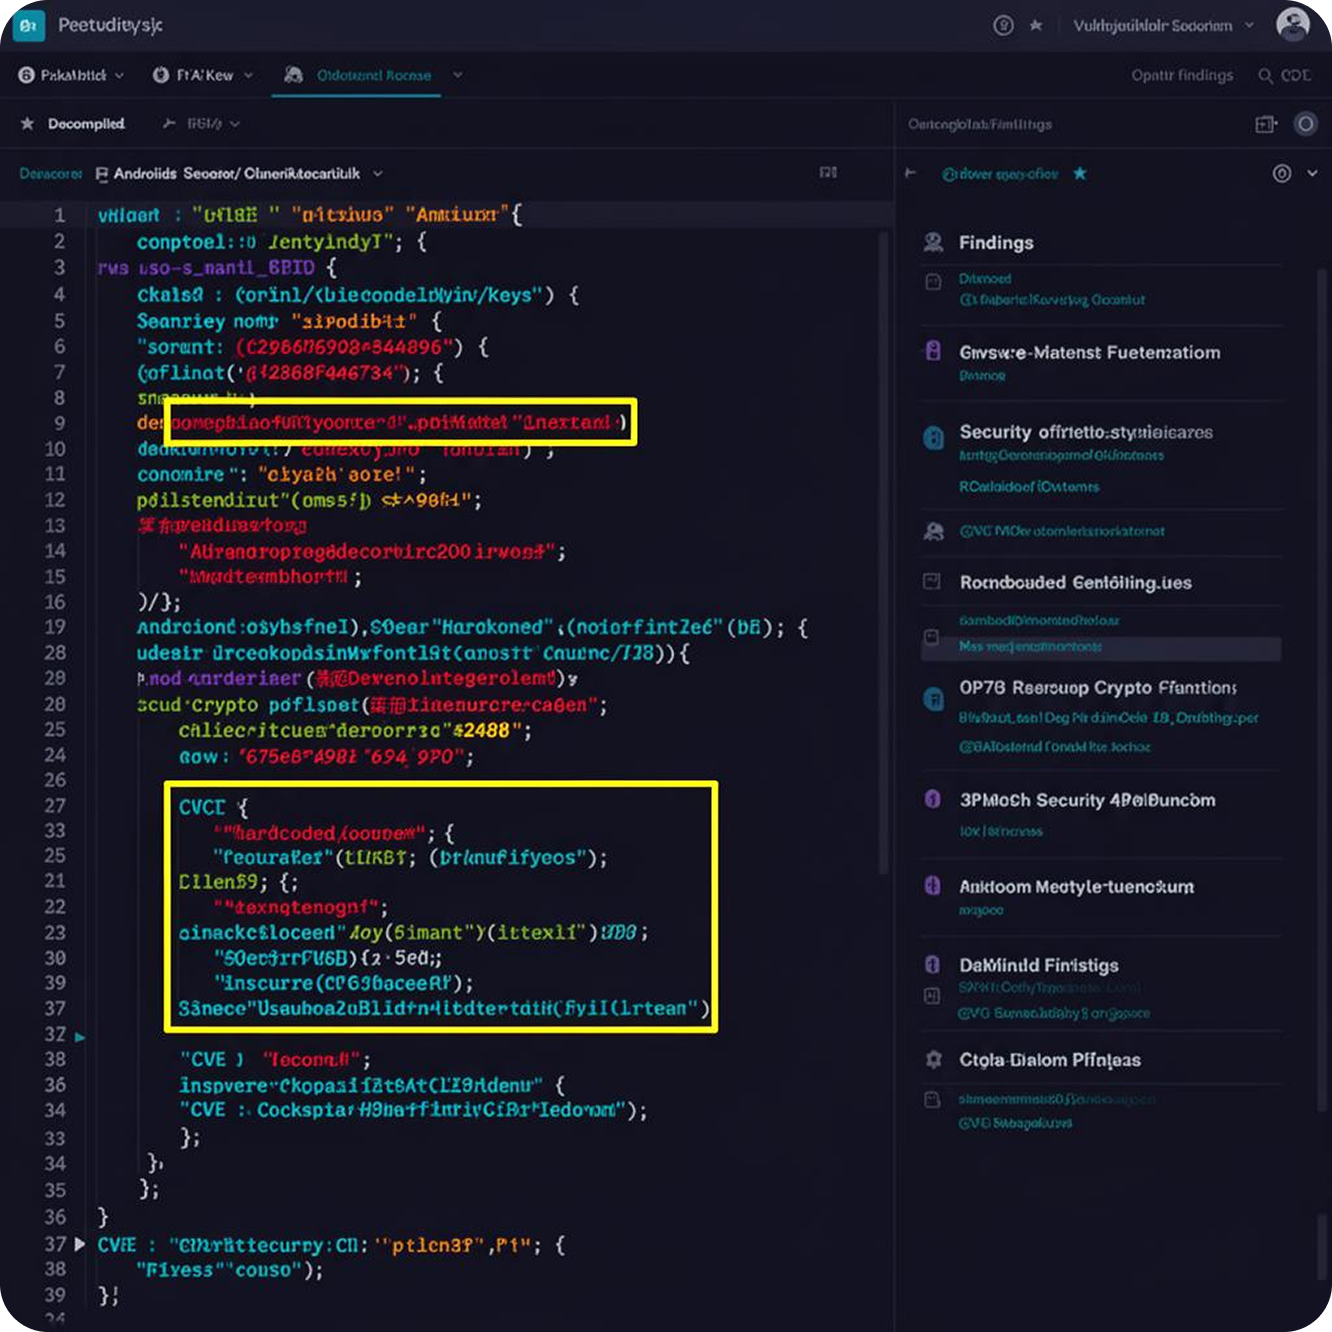Open the DaMinıld Finıstigs finding
Screen dimensions: 1332x1332
[1038, 965]
